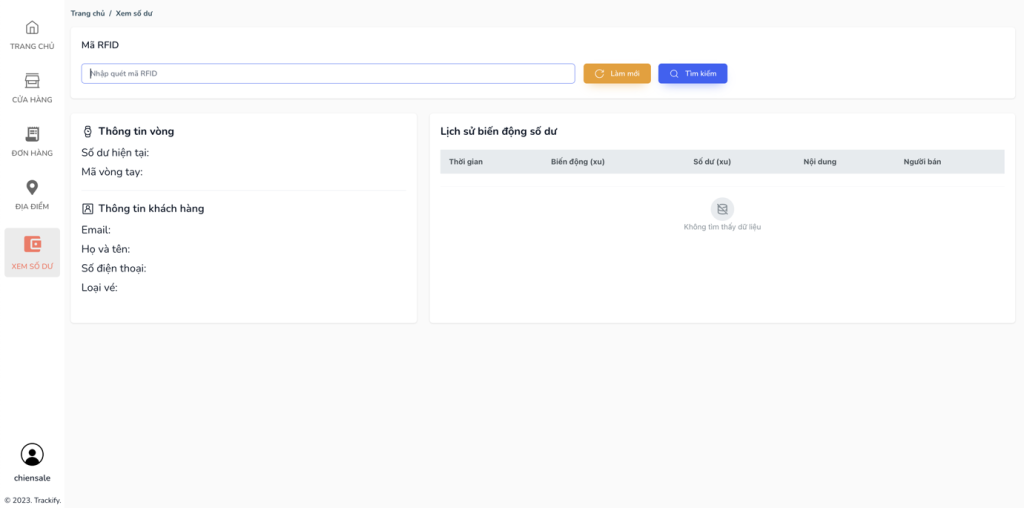Click the magnifier icon in Tìm kiếm button
Viewport: 1024px width, 508px height.
pos(674,74)
